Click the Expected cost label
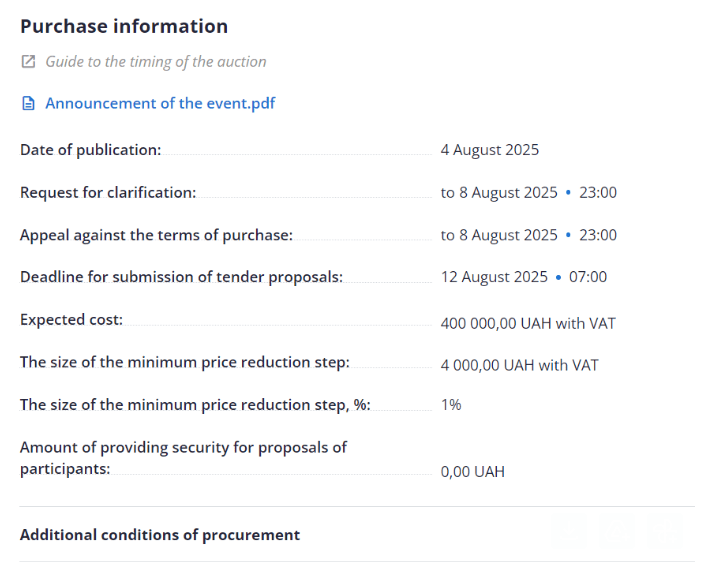Image resolution: width=709 pixels, height=562 pixels. pyautogui.click(x=71, y=320)
